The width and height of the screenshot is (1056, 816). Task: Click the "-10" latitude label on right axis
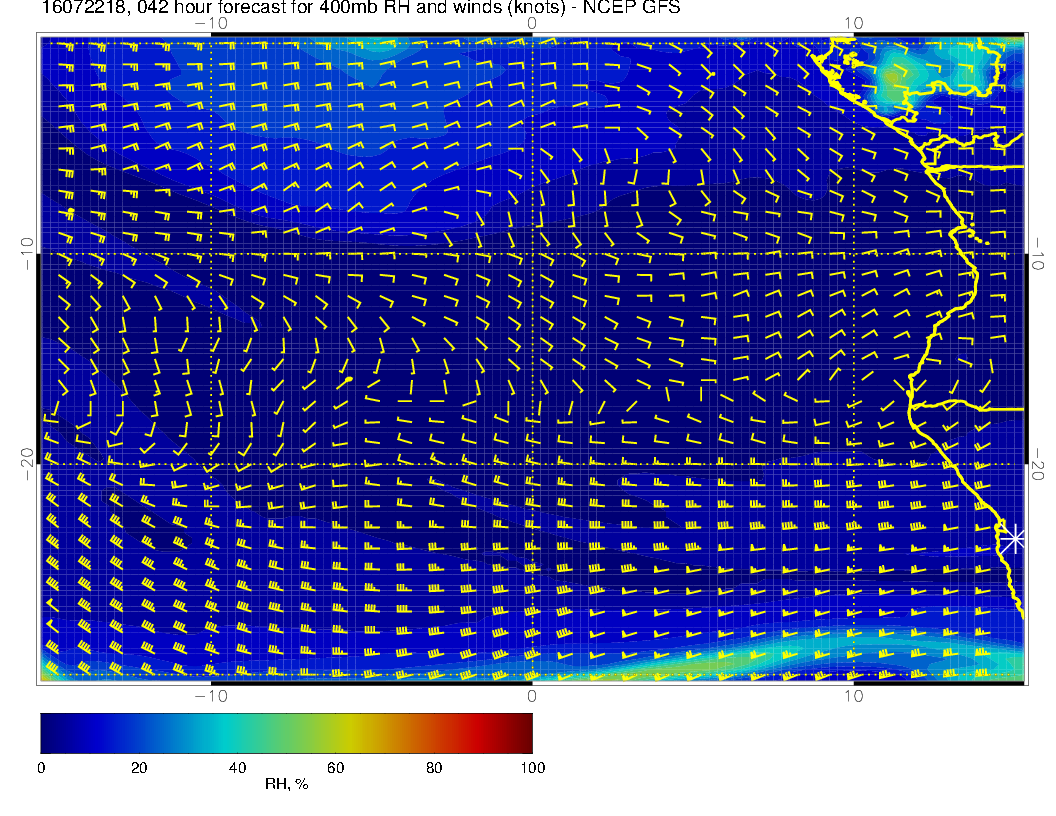tap(1038, 253)
